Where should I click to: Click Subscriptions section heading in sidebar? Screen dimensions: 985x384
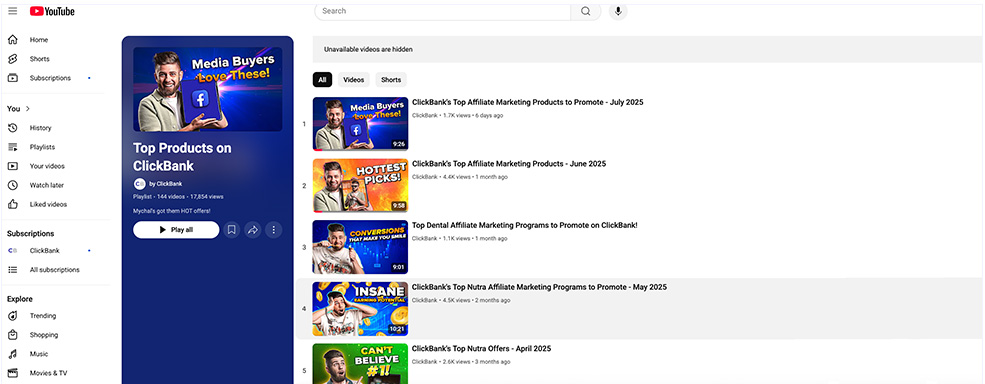pos(30,234)
